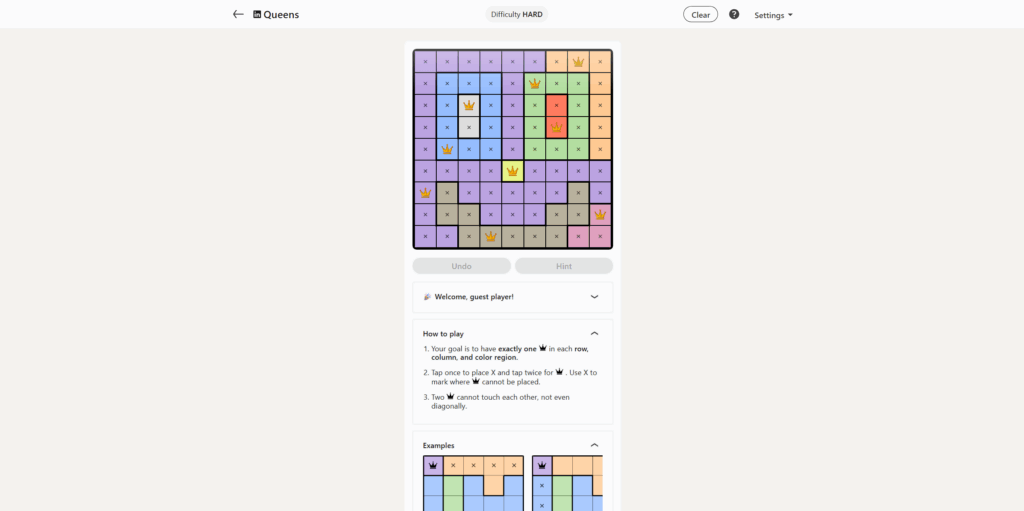The width and height of the screenshot is (1024, 511).
Task: Click the crown in the orange region
Action: click(x=578, y=62)
